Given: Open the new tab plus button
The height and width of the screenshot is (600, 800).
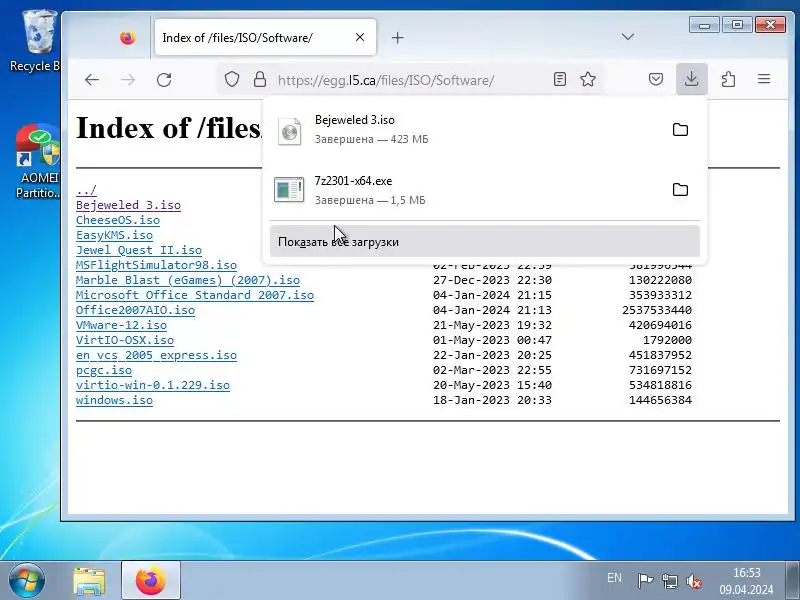Looking at the screenshot, I should (397, 38).
